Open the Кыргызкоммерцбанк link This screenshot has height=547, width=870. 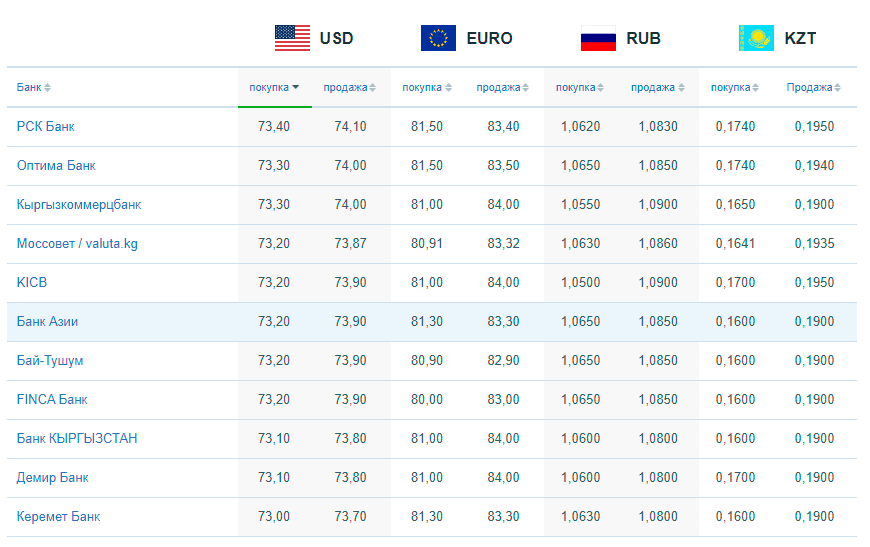(x=79, y=205)
